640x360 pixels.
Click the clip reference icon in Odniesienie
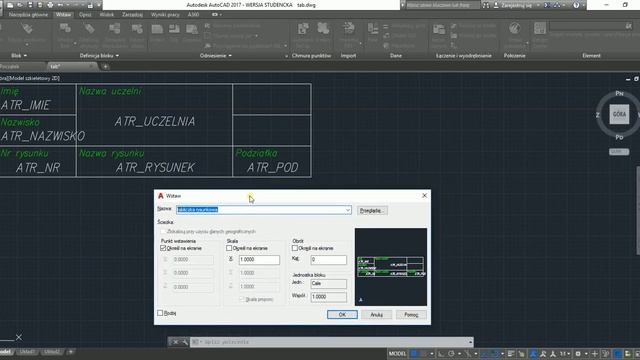pos(174,29)
